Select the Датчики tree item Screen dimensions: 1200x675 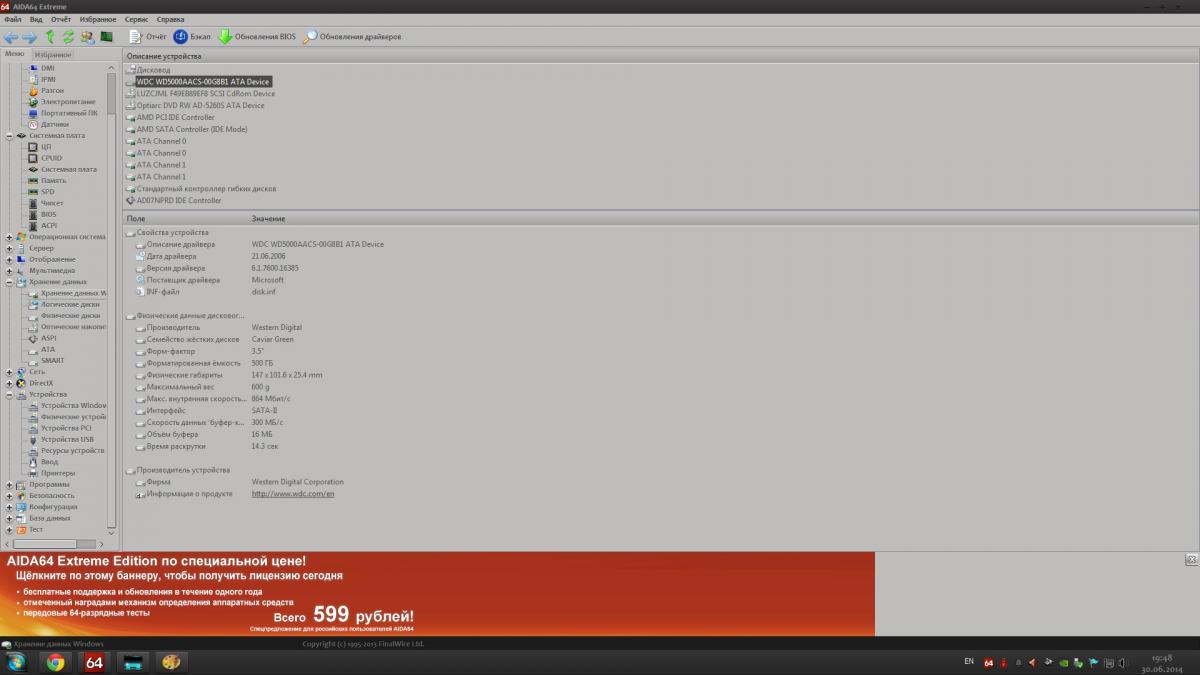(x=55, y=124)
